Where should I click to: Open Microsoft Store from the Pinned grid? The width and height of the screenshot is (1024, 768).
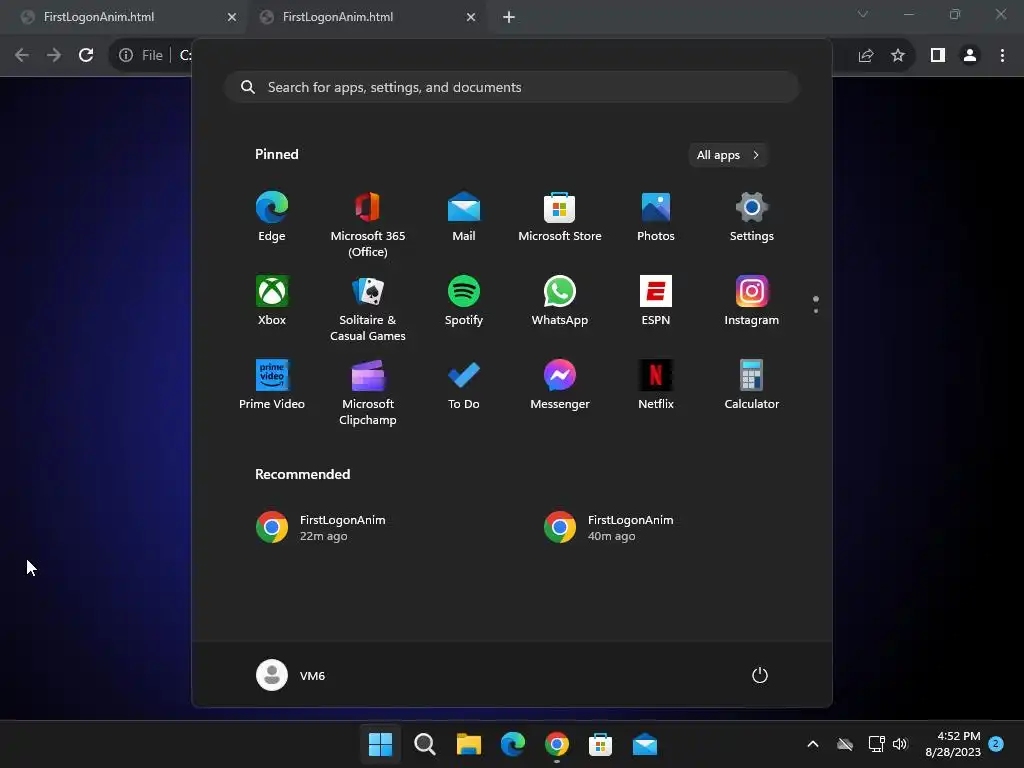click(560, 216)
